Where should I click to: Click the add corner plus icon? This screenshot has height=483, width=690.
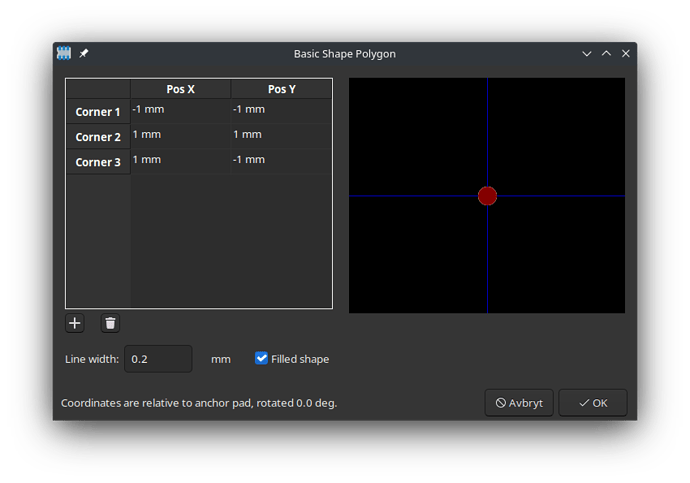pyautogui.click(x=75, y=323)
